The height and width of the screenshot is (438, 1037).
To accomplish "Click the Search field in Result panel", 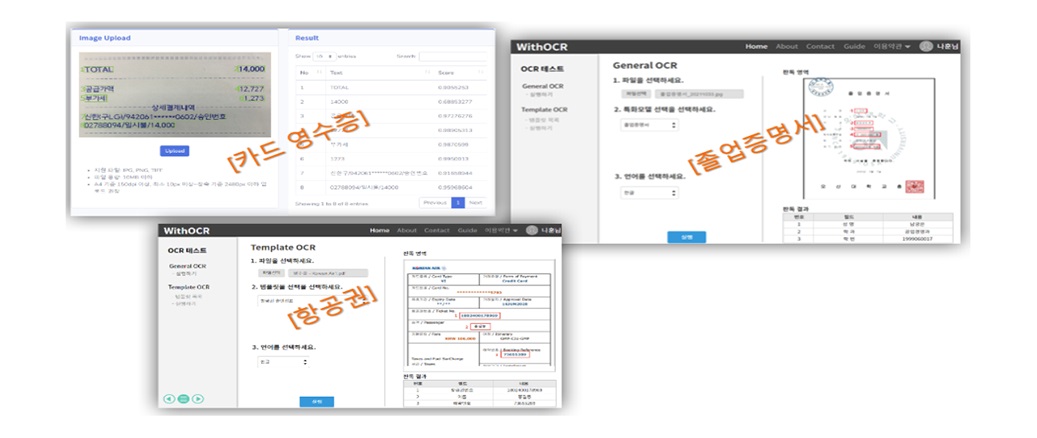I will tap(452, 56).
